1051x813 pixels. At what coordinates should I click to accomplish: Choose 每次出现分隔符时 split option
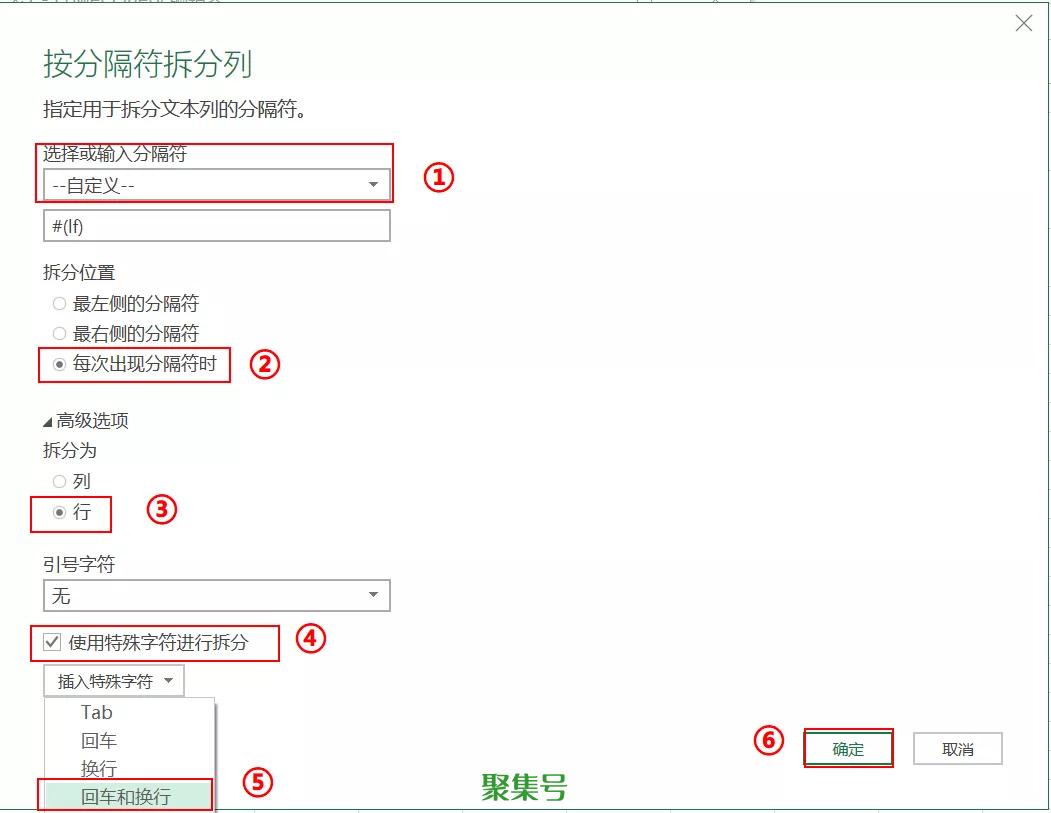(60, 365)
